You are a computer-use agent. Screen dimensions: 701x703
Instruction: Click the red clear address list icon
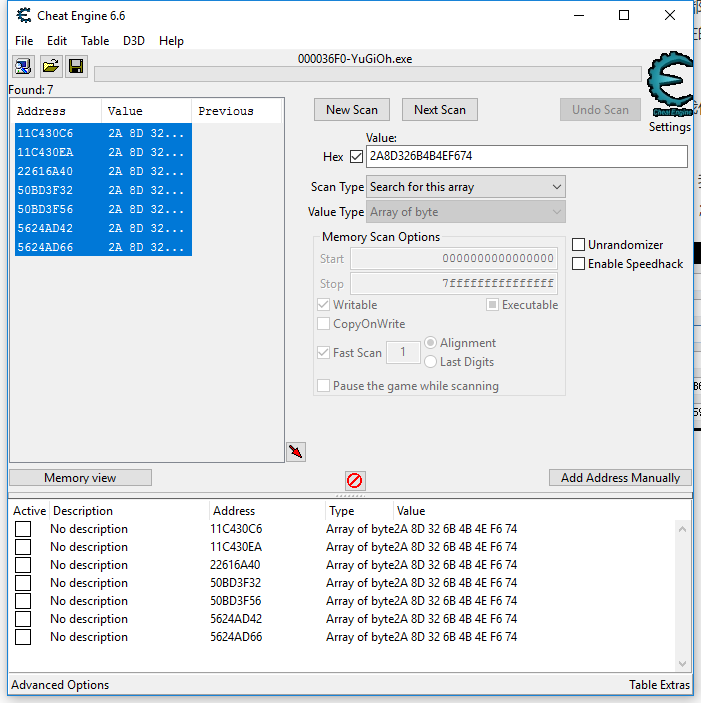(x=355, y=481)
